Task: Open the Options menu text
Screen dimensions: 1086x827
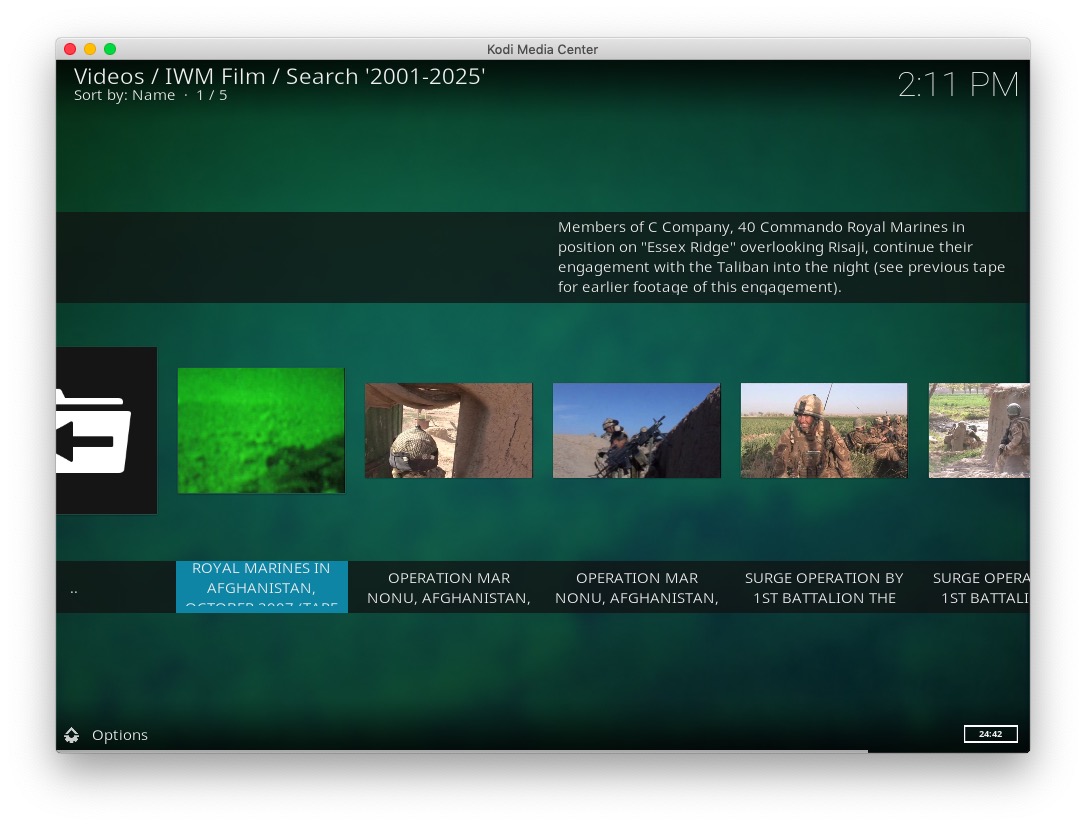Action: (119, 735)
